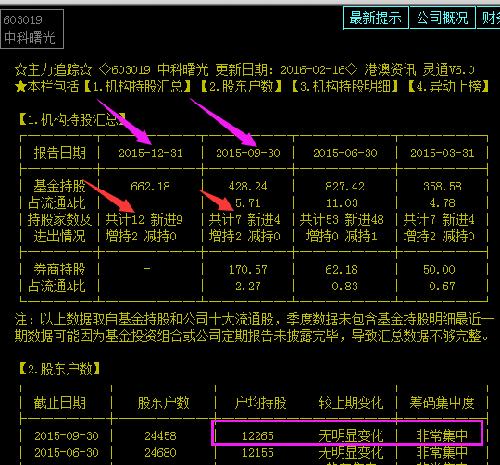Jump to 【4.异动上榜】 section link

(x=448, y=86)
